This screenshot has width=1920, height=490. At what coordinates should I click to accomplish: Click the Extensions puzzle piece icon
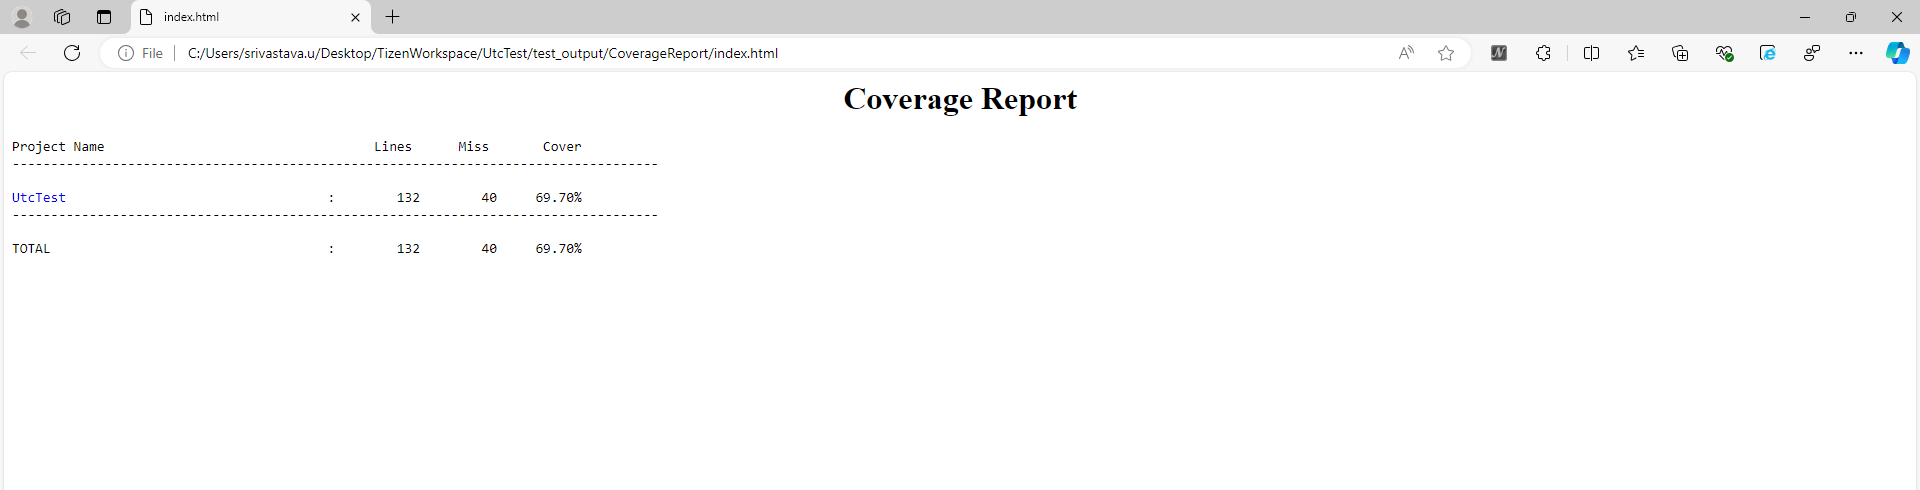pyautogui.click(x=1543, y=53)
